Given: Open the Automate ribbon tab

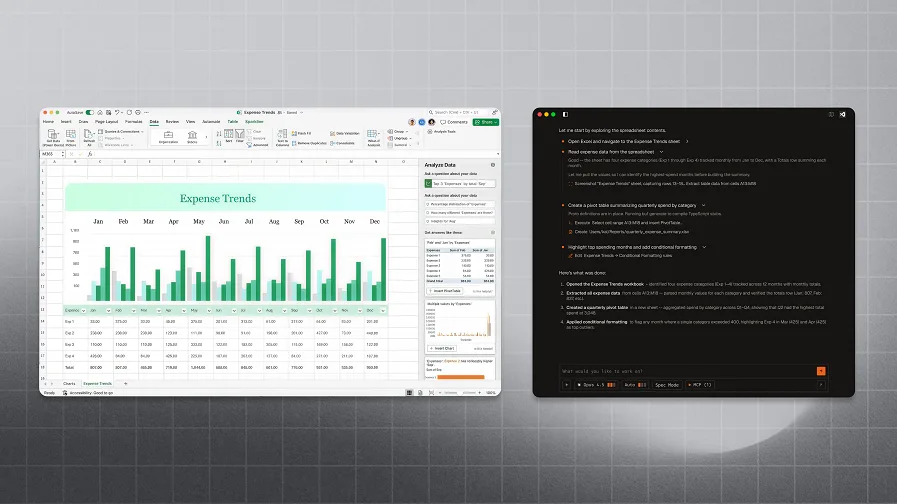Looking at the screenshot, I should click(x=211, y=122).
